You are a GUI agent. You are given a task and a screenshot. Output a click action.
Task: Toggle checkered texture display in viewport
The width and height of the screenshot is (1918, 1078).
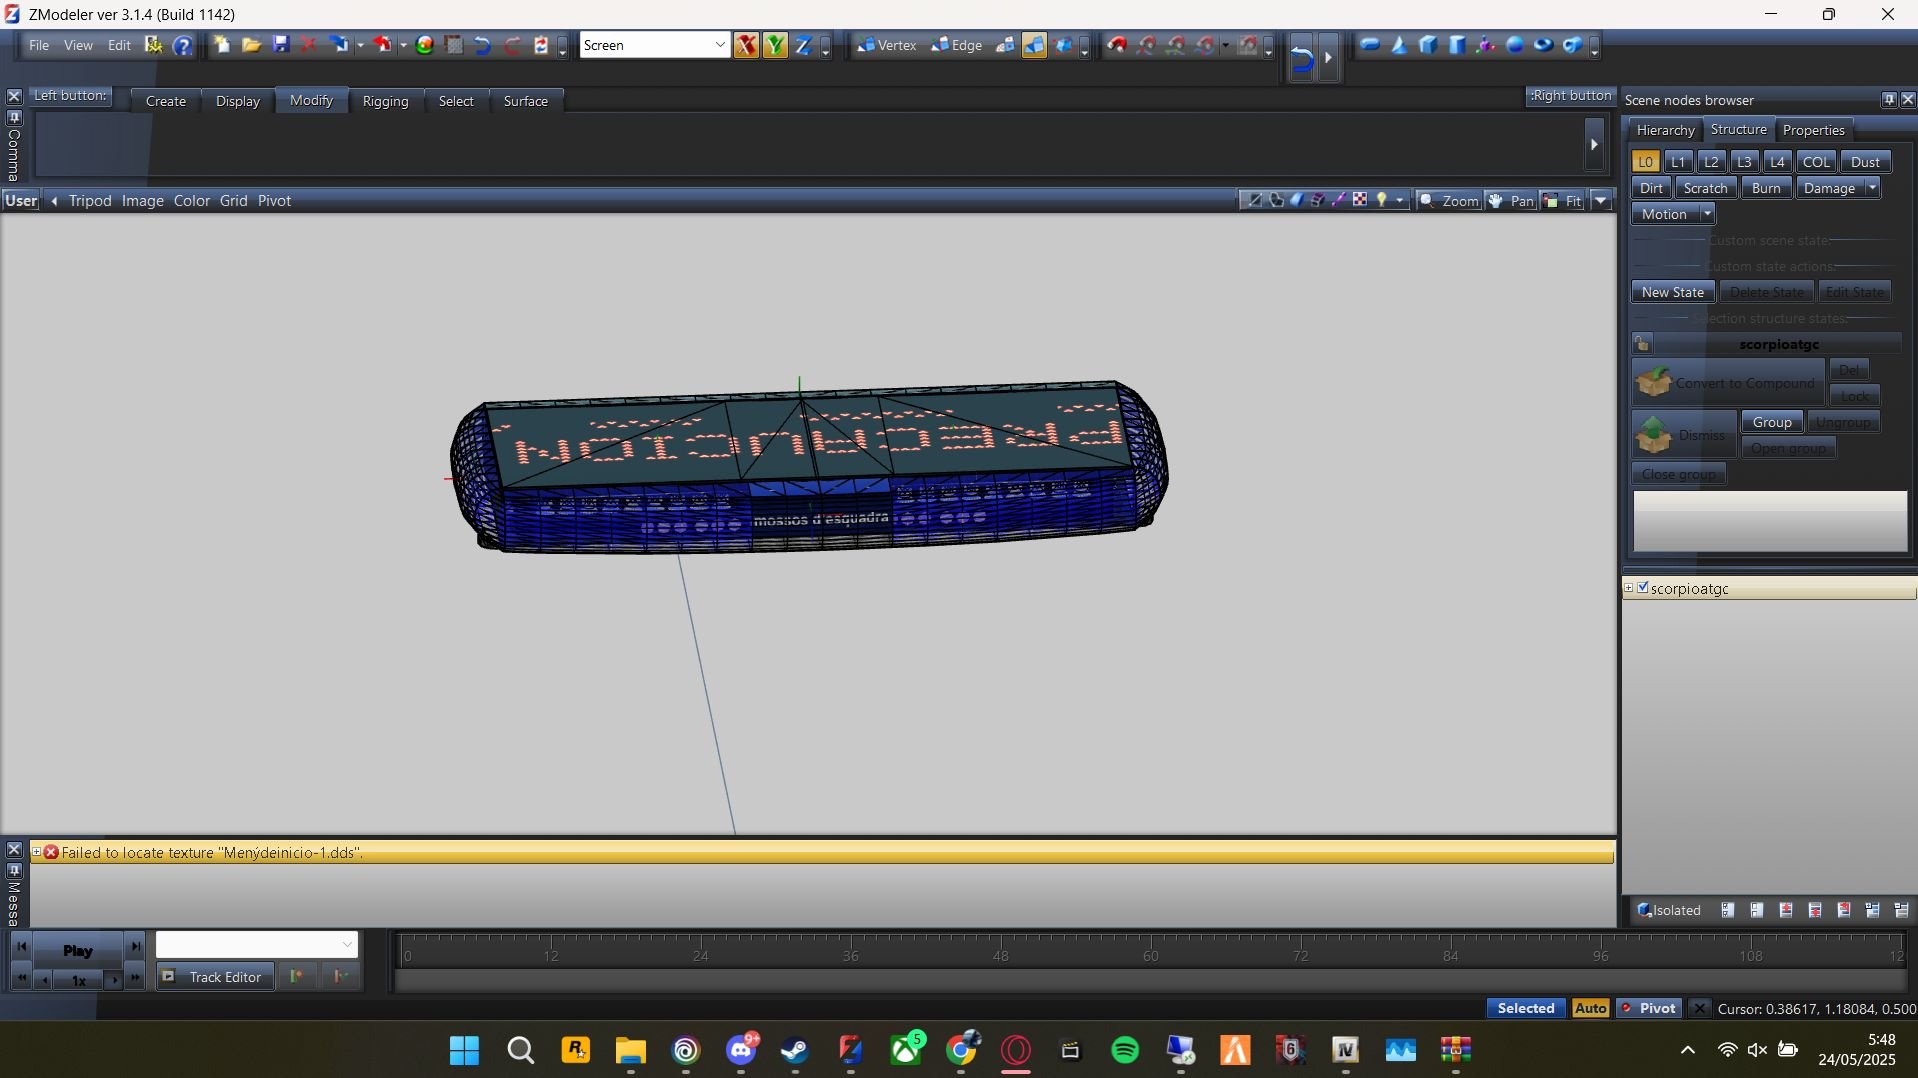pos(1360,201)
